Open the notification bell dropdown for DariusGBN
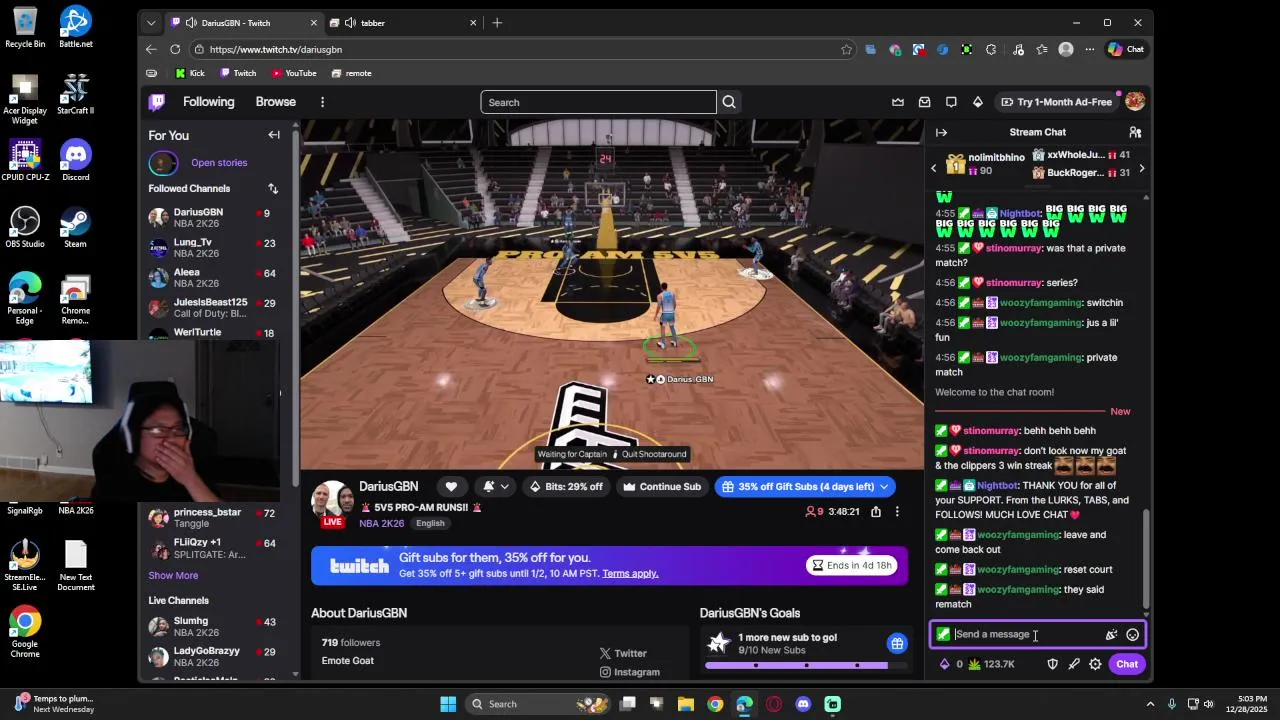Image resolution: width=1280 pixels, height=720 pixels. 496,486
